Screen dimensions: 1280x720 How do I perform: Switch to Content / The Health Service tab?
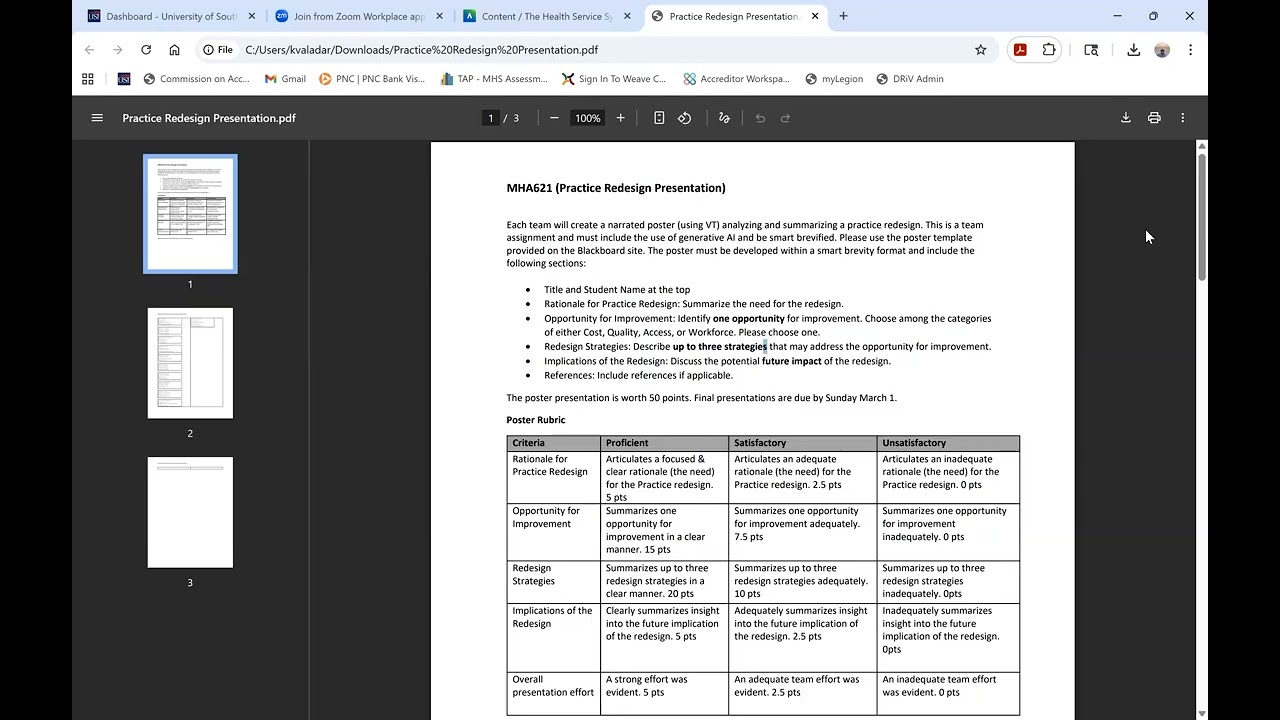546,16
